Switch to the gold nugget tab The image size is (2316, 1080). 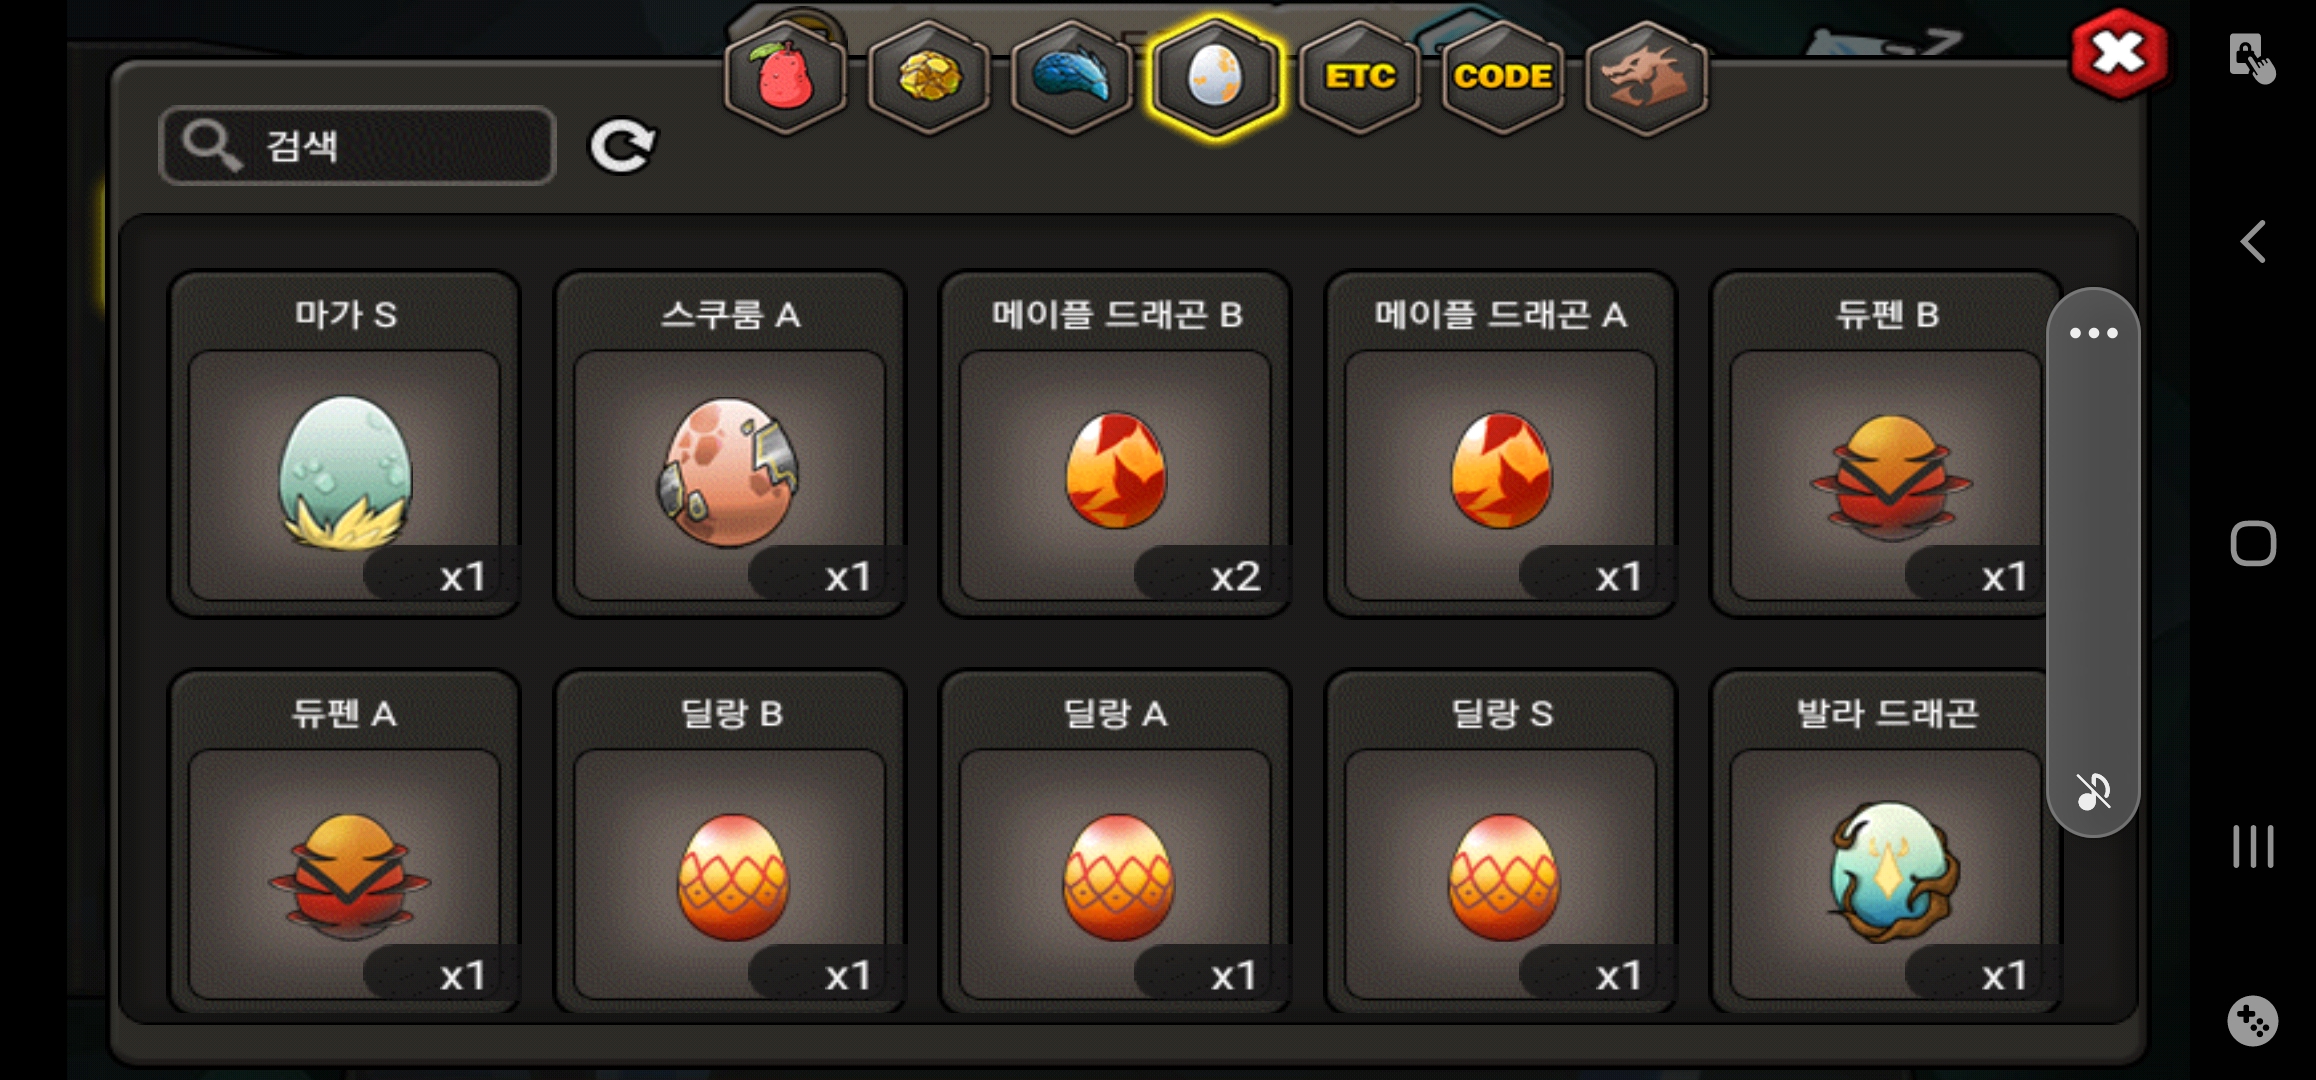coord(929,77)
